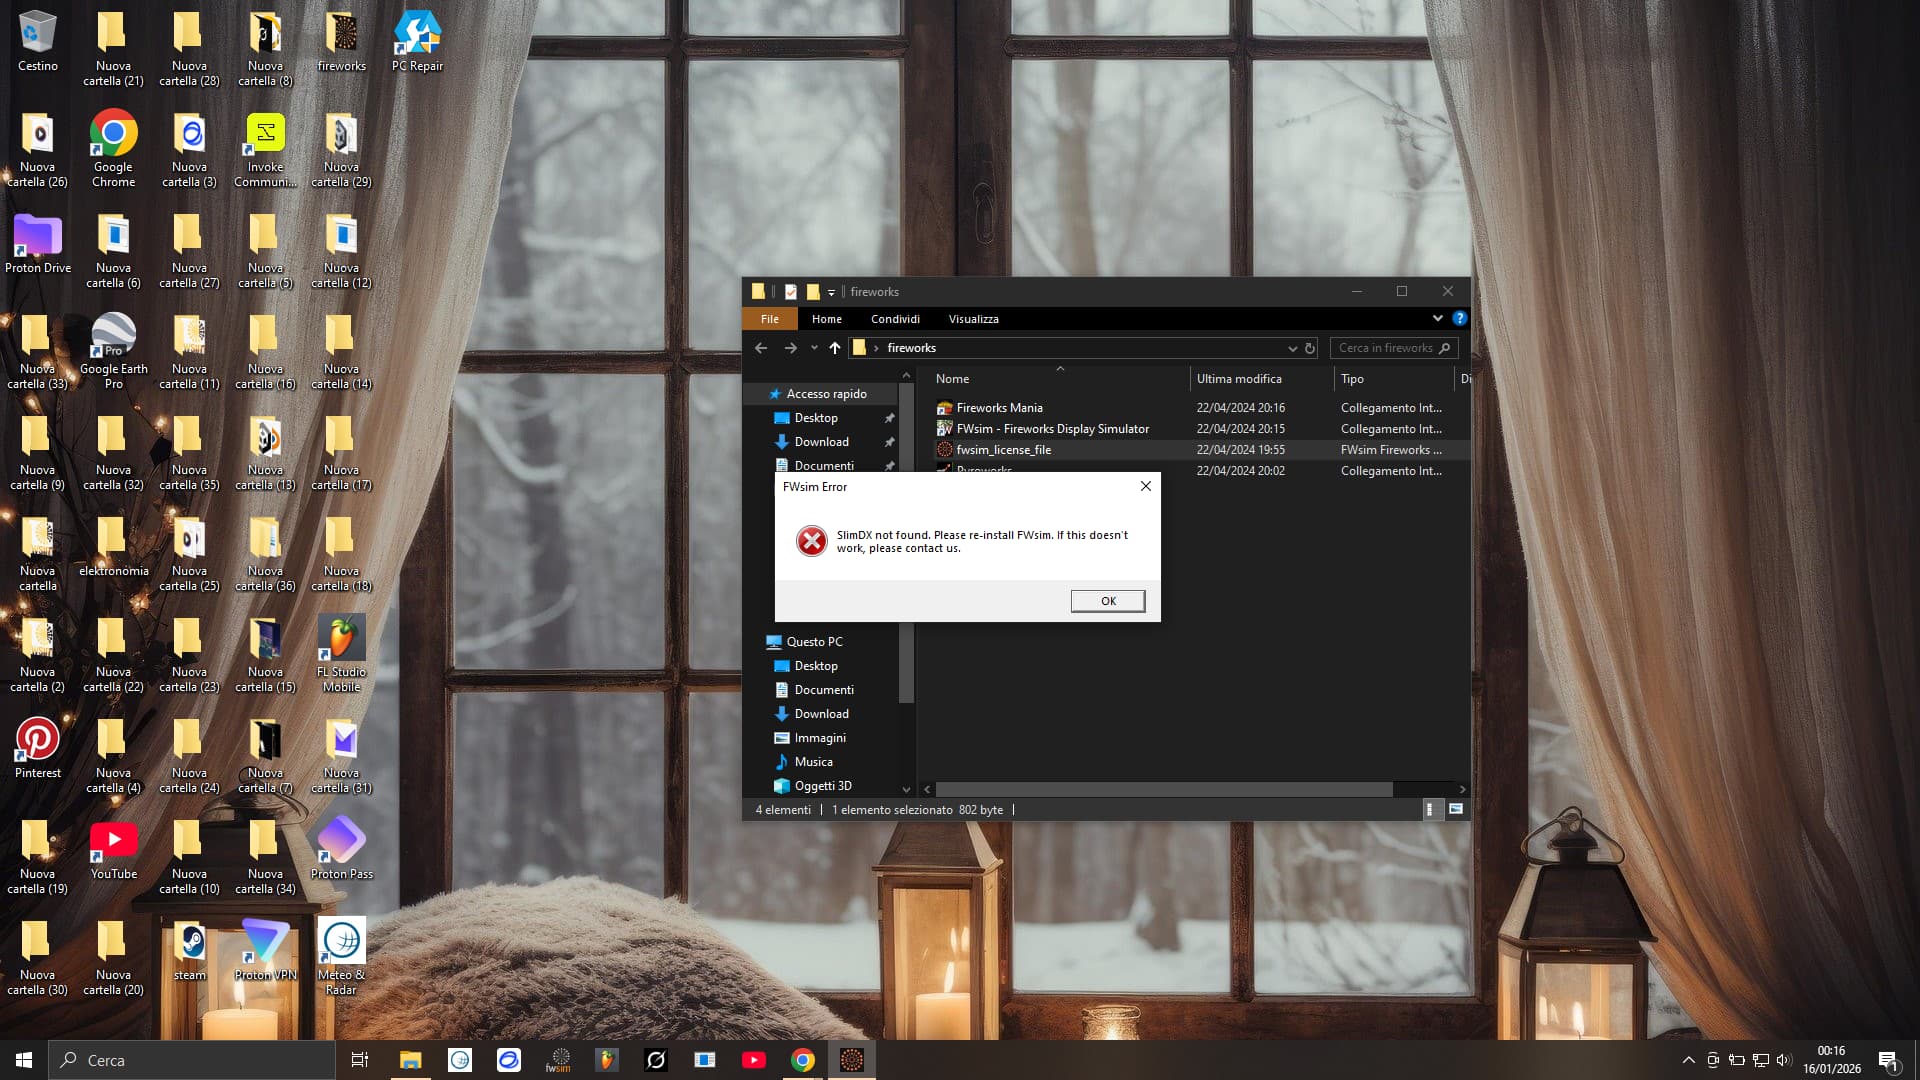Close the FWsim Error dialog with X
1920x1080 pixels.
tap(1146, 486)
